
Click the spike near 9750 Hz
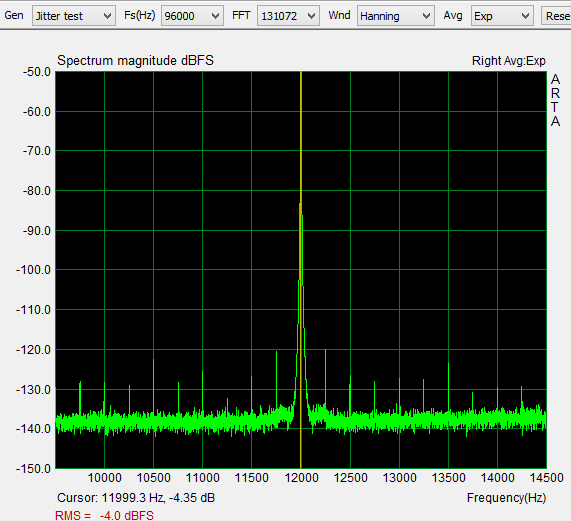coord(80,397)
